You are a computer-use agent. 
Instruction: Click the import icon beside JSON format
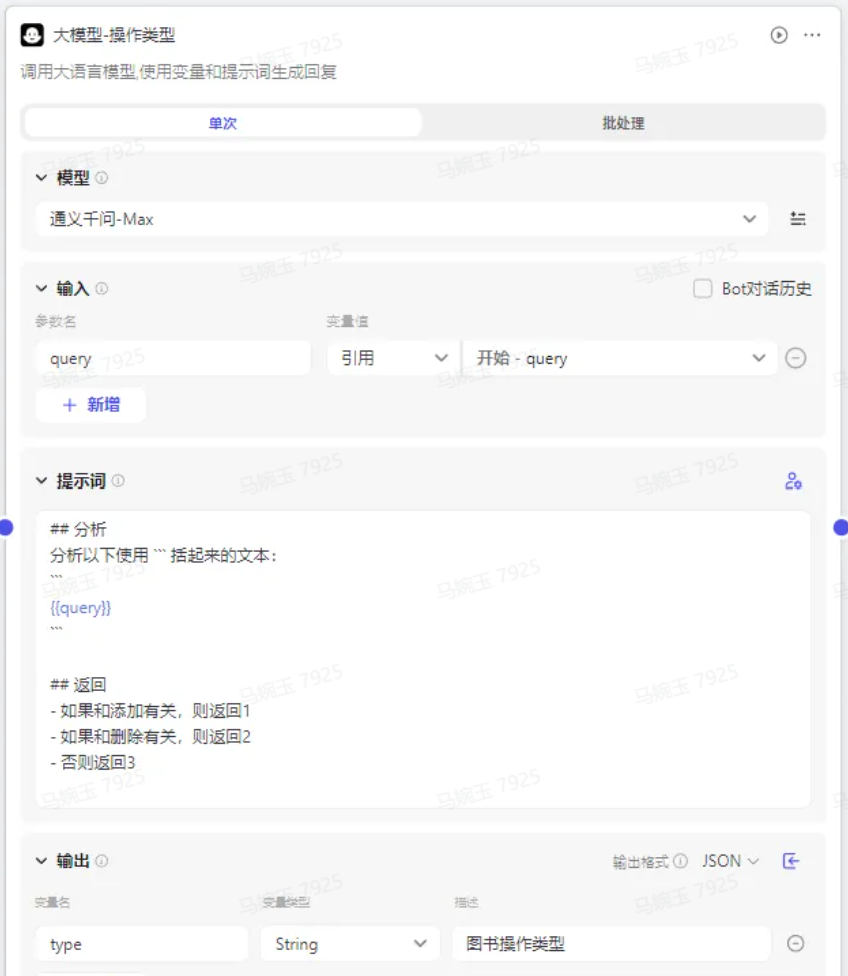pyautogui.click(x=791, y=861)
